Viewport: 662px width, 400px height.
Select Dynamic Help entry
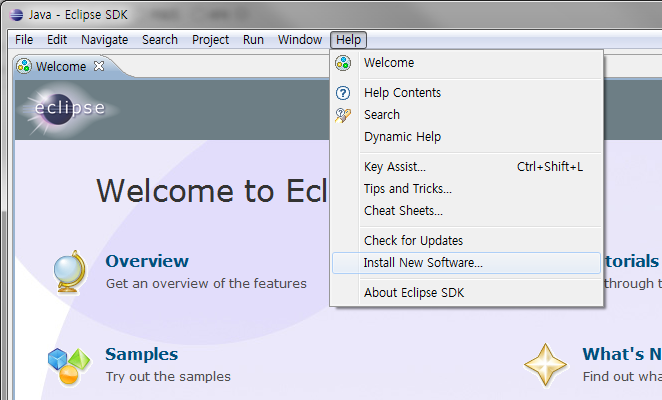(x=466, y=136)
